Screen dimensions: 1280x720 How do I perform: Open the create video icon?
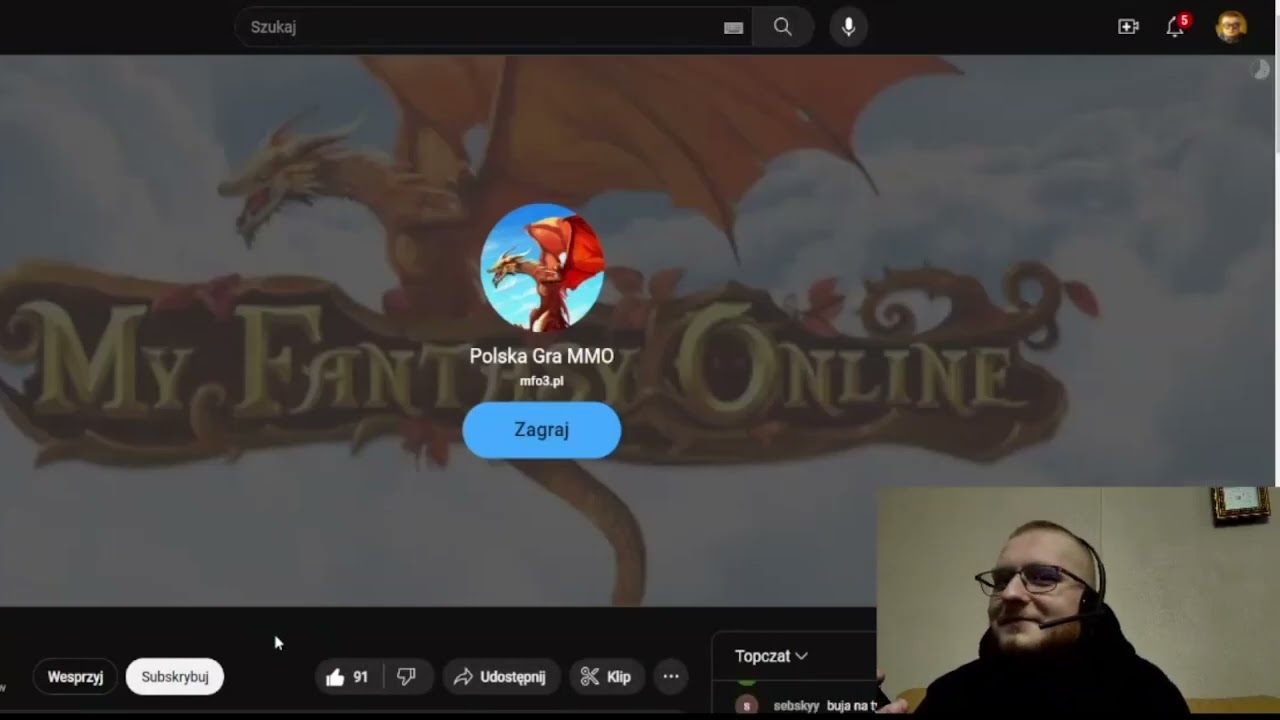point(1128,27)
